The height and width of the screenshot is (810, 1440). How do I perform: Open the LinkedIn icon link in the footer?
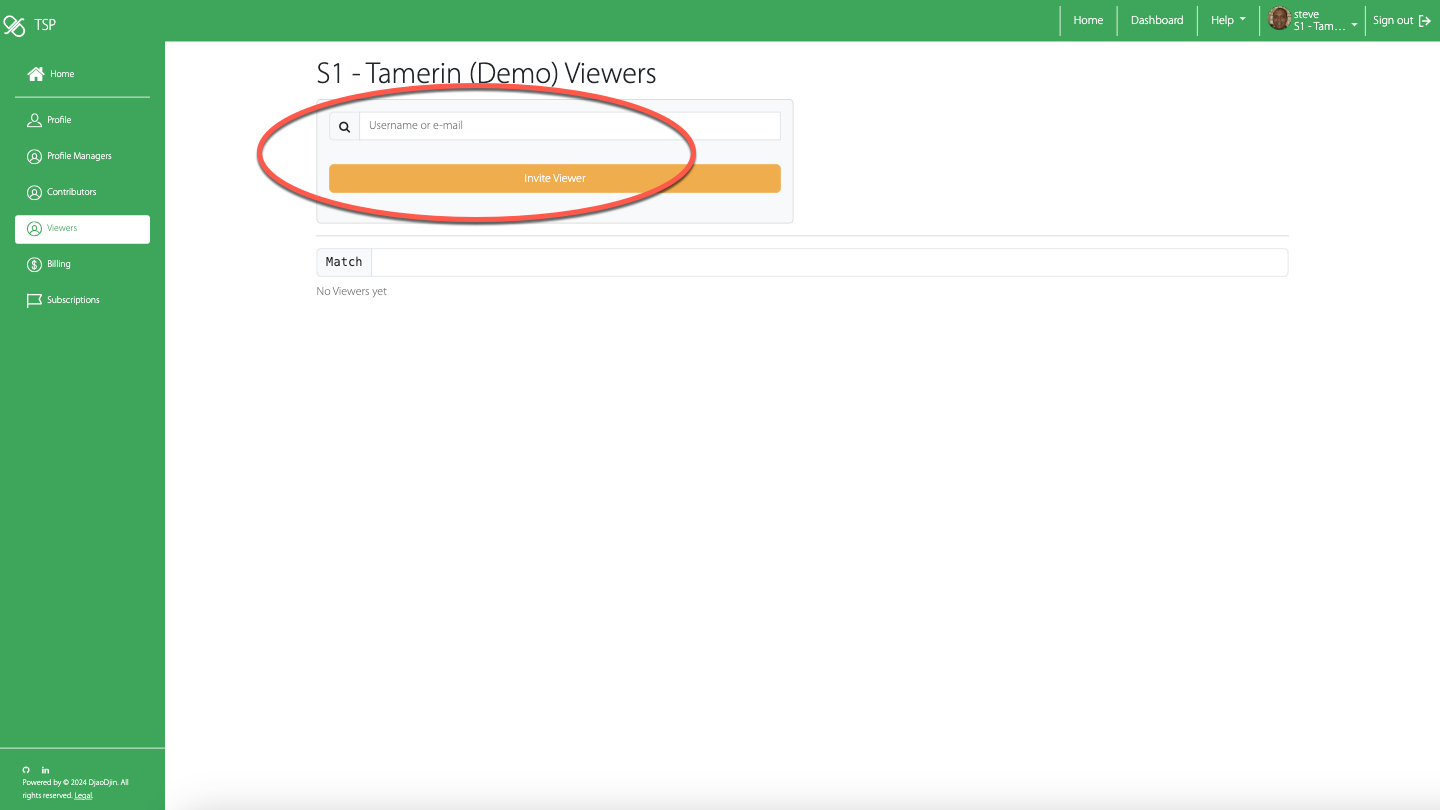(x=45, y=770)
